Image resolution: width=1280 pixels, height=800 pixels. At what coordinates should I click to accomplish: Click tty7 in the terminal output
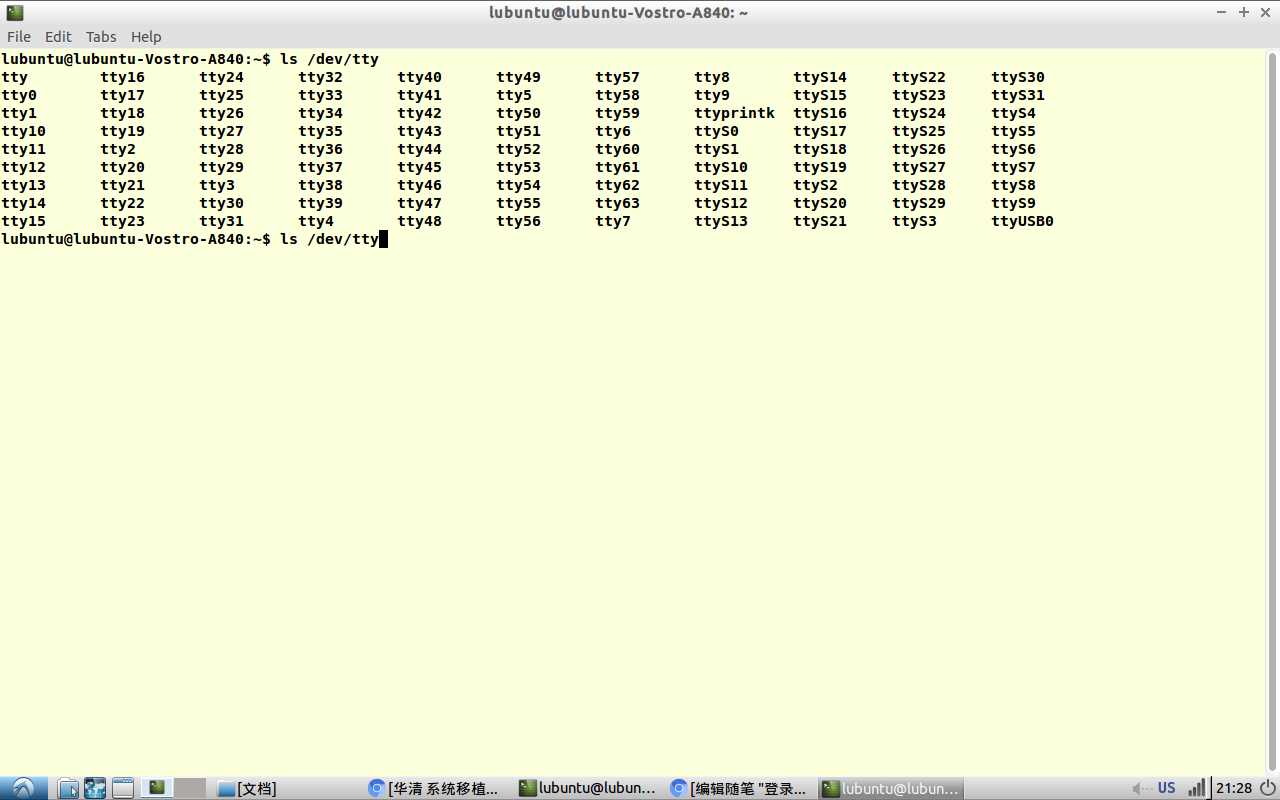point(613,221)
